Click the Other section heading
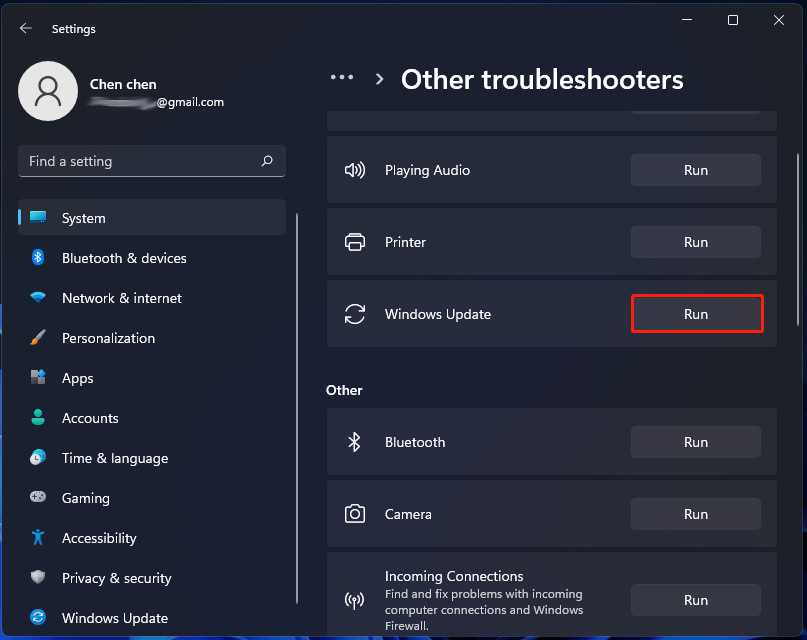Viewport: 807px width, 640px height. [344, 390]
